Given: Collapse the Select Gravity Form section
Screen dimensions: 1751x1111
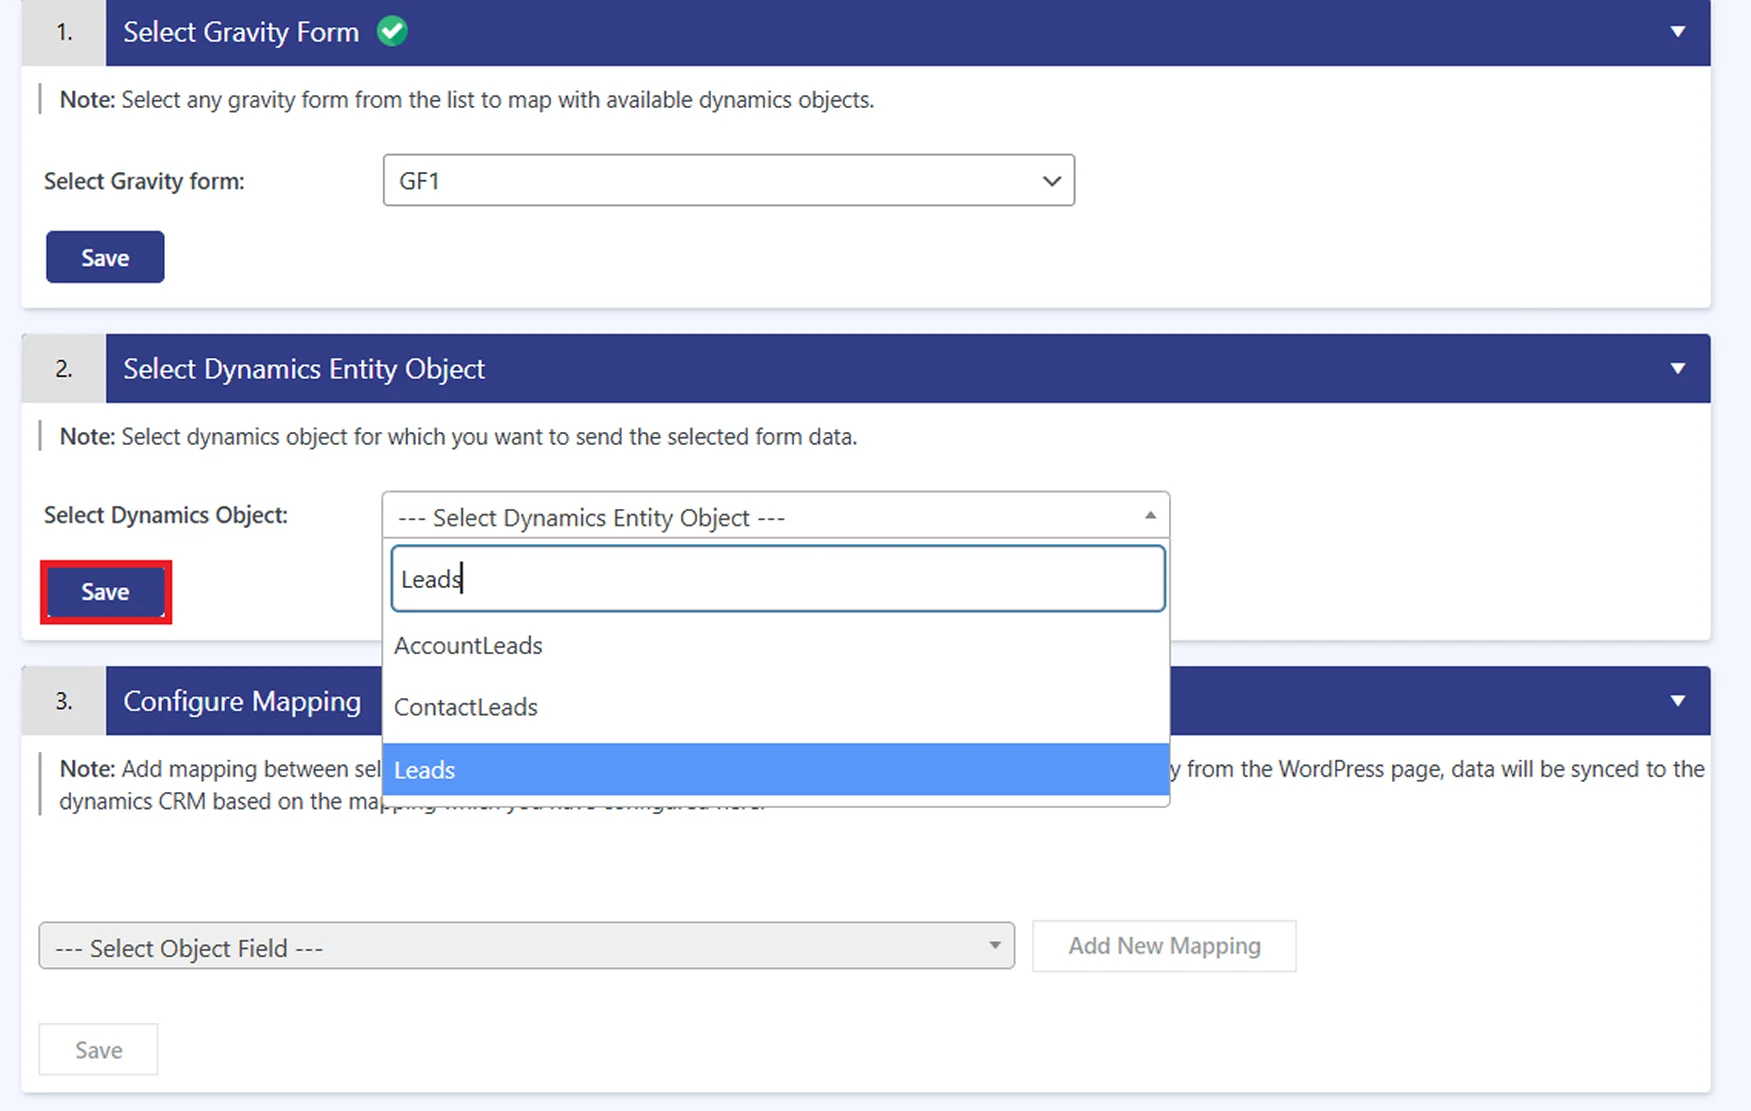Looking at the screenshot, I should pos(1678,31).
